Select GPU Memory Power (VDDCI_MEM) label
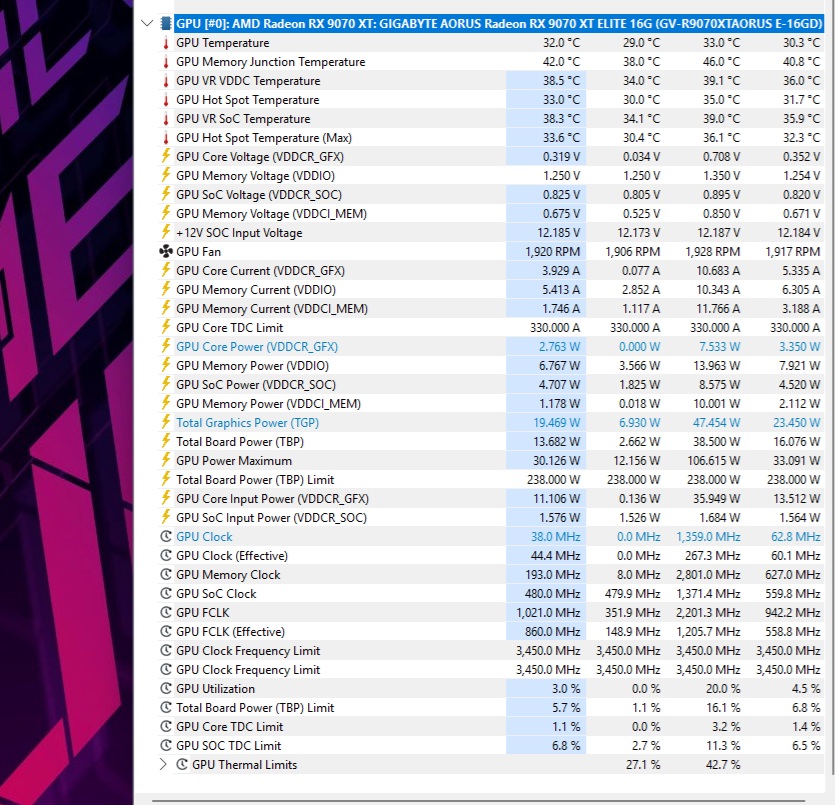Screen dimensions: 835x805 click(x=268, y=404)
